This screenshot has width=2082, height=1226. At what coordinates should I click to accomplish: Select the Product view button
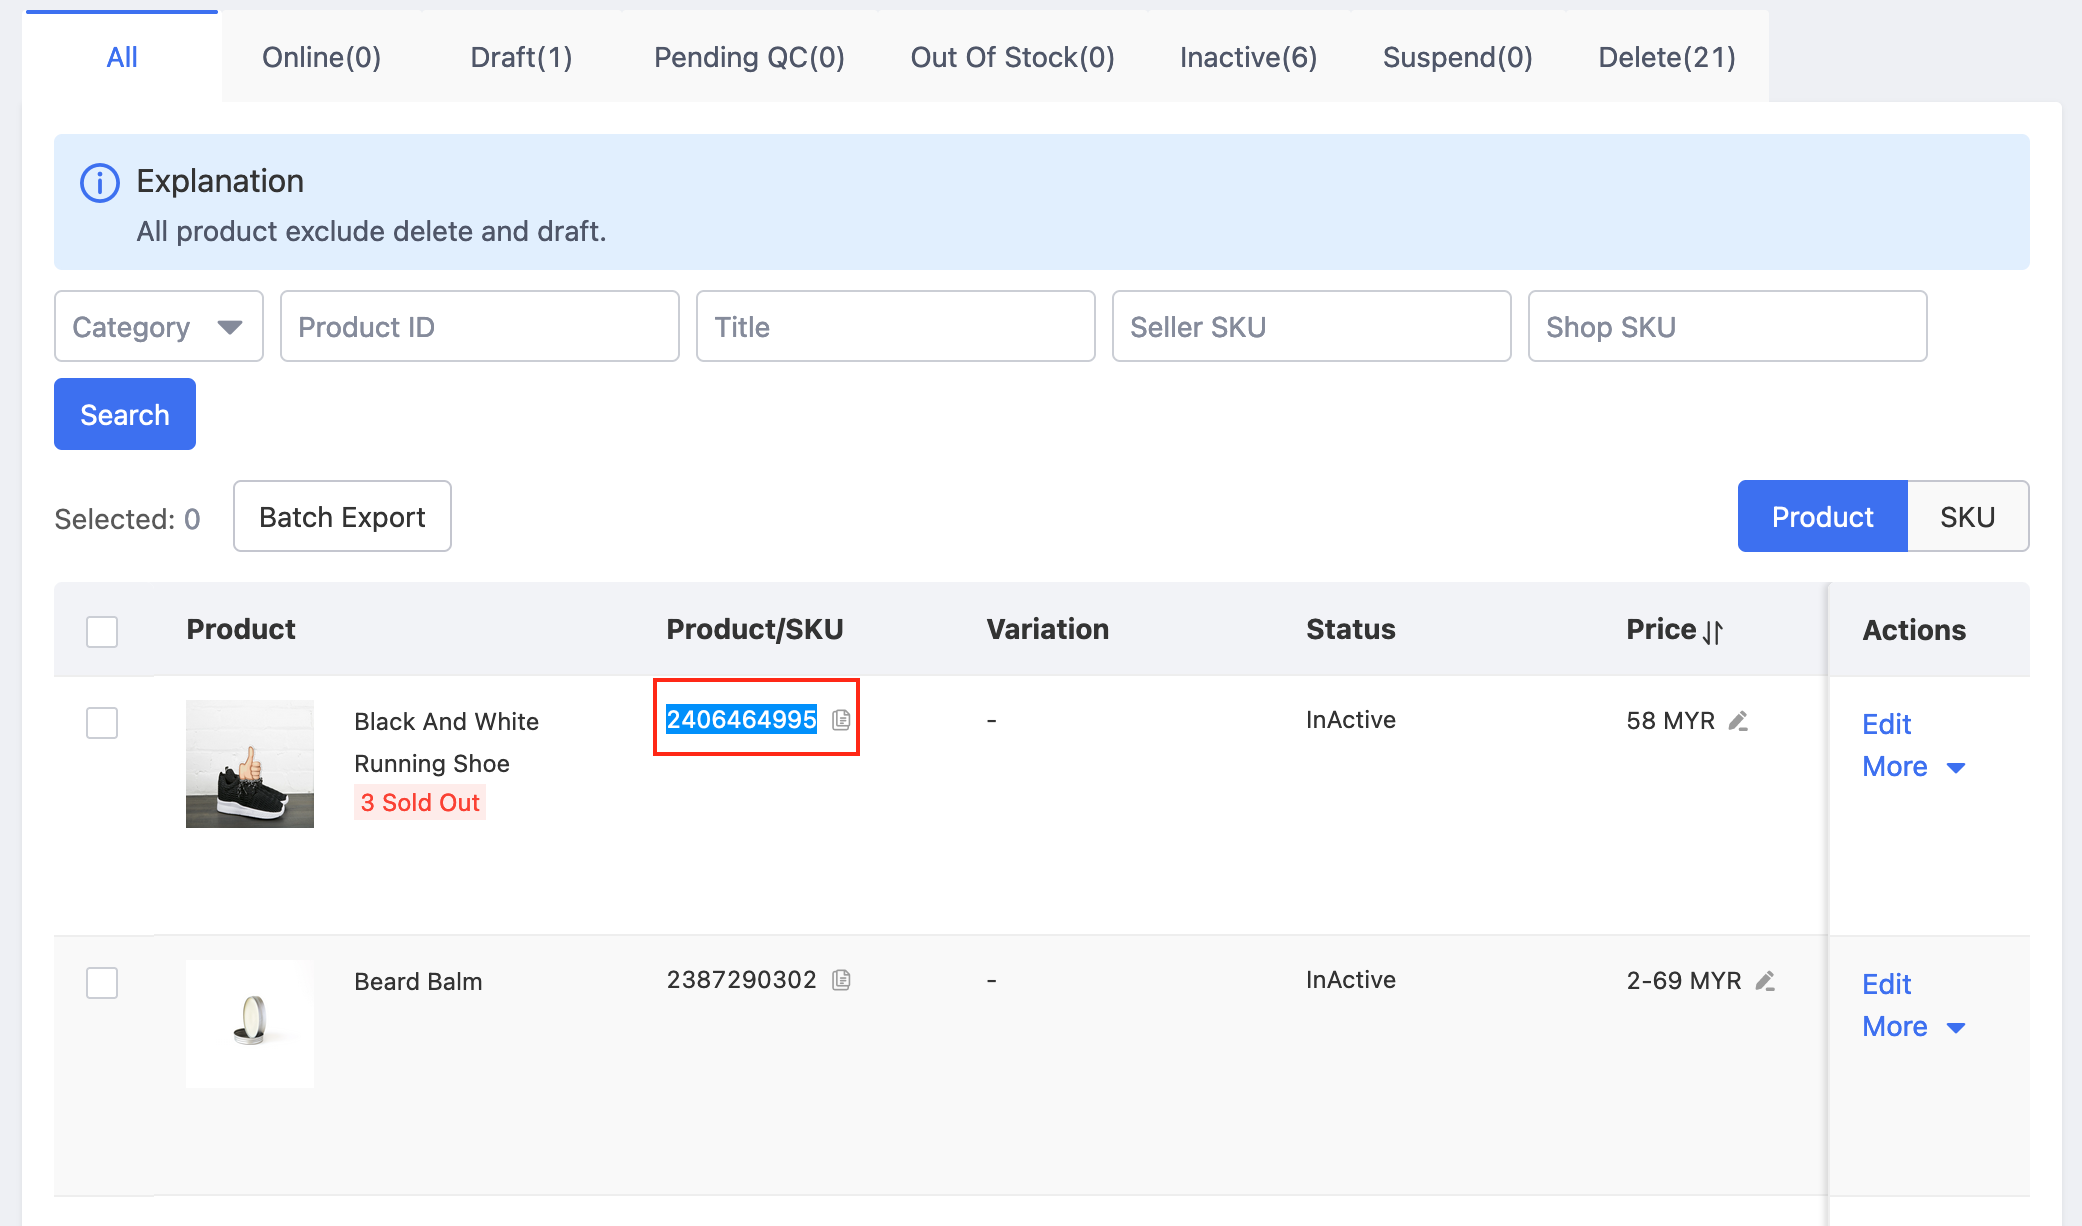1821,516
